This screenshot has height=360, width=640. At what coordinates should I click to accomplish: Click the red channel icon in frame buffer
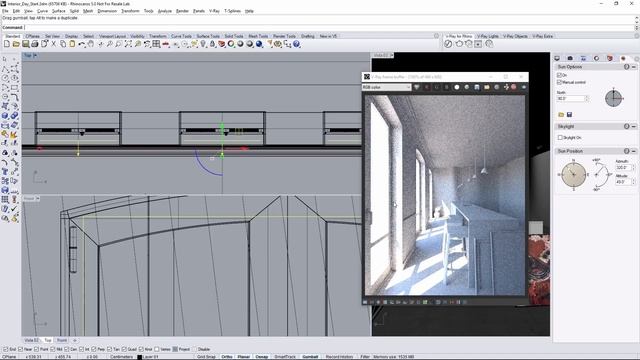pos(427,87)
